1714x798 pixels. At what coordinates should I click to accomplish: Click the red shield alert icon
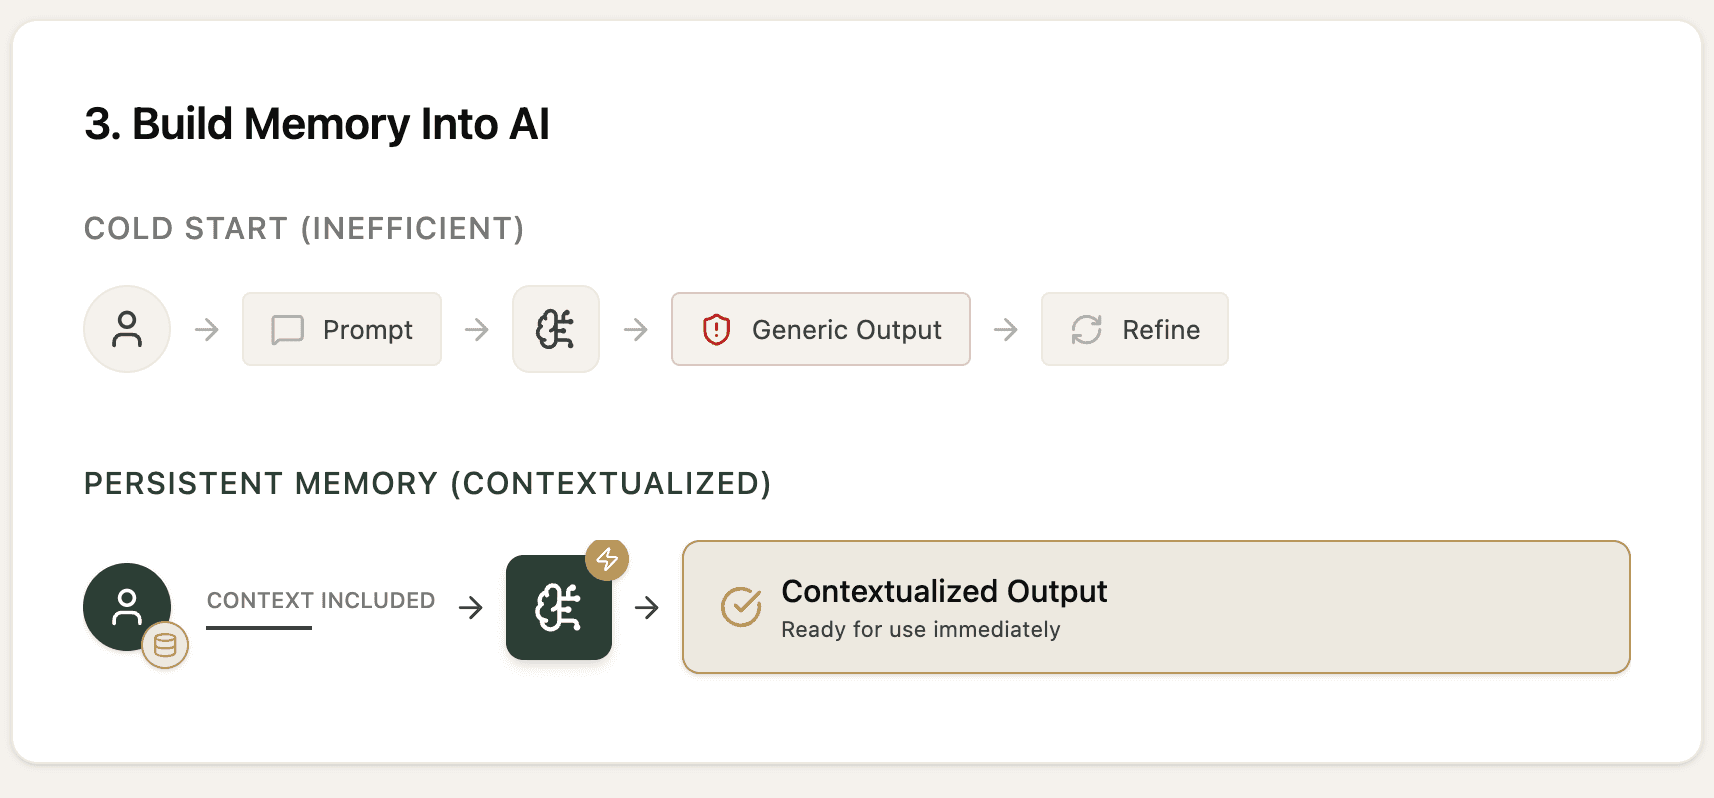[x=717, y=329]
